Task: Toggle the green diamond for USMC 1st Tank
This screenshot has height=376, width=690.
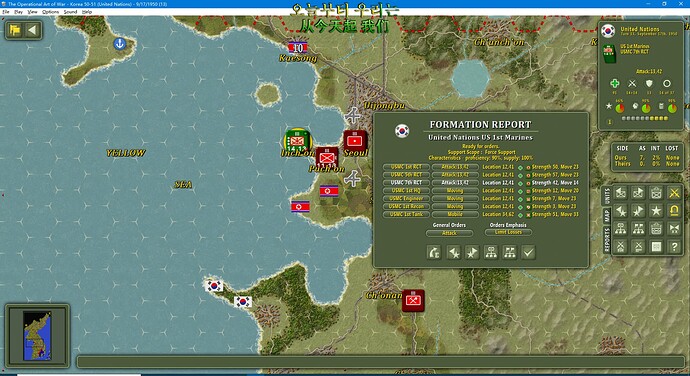Action: [x=520, y=215]
